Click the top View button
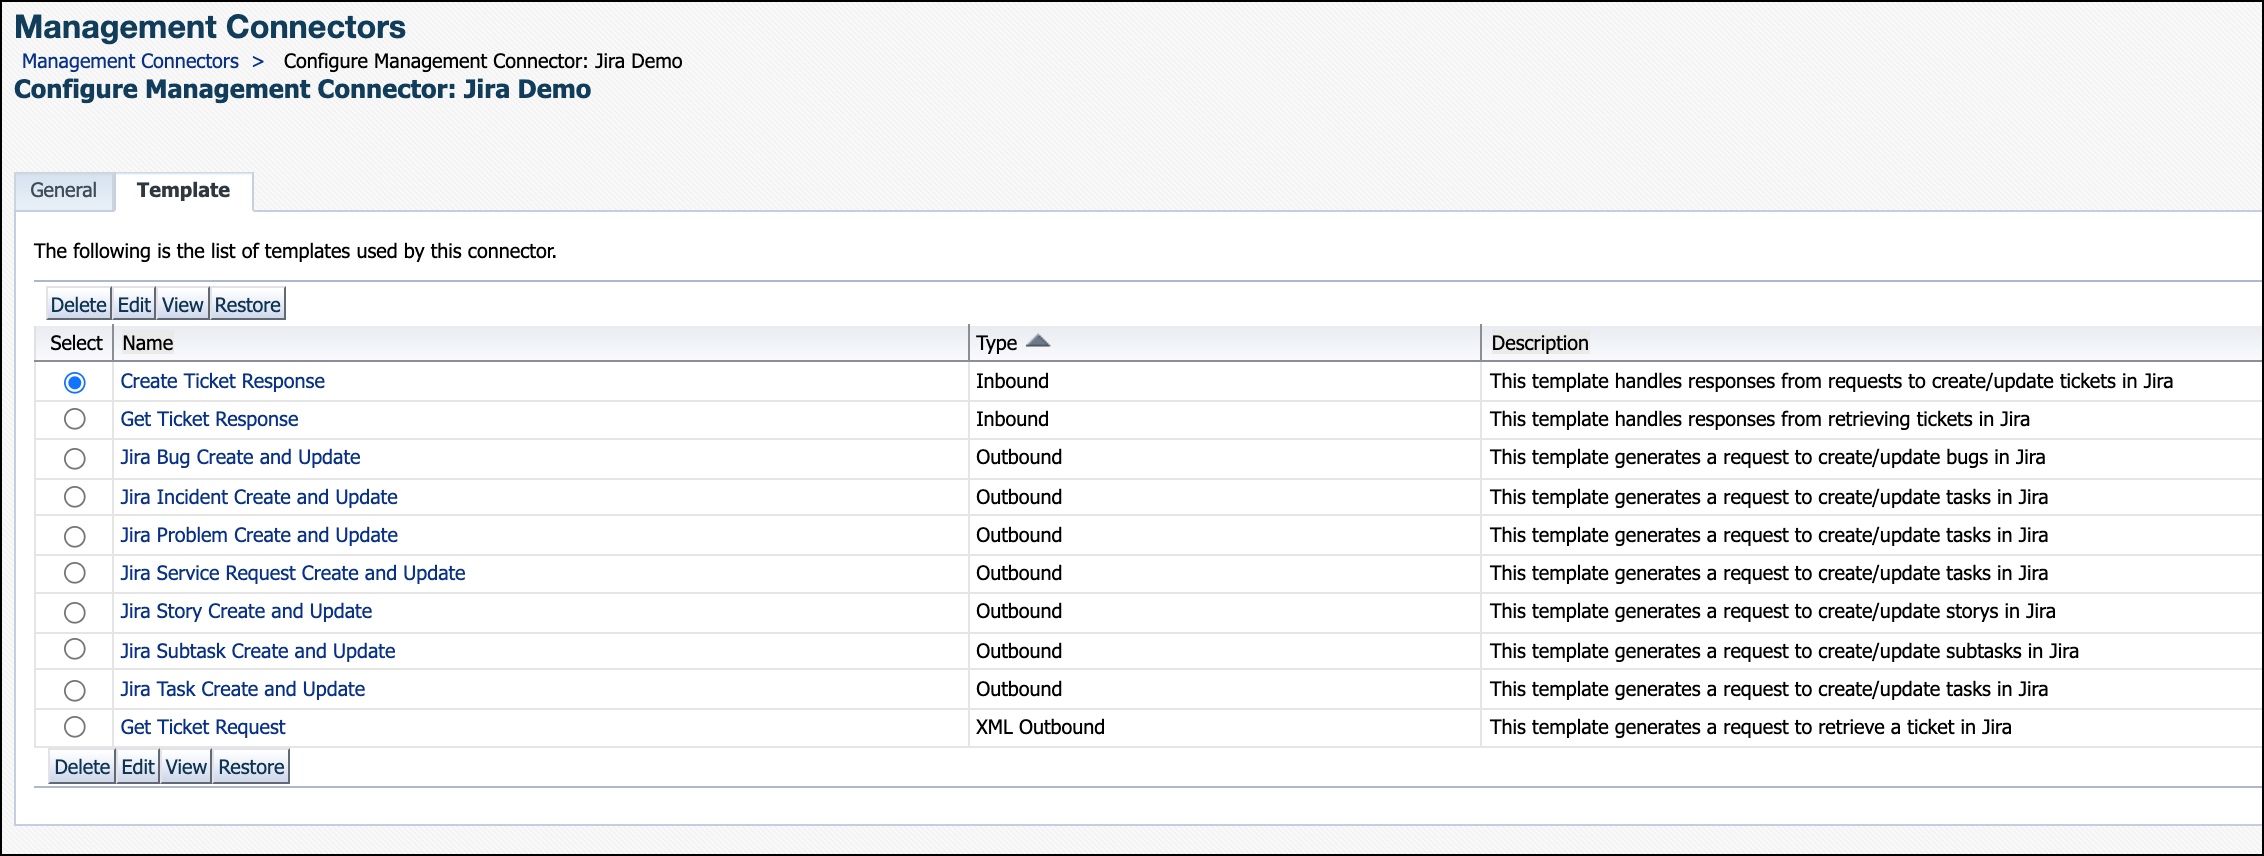This screenshot has height=856, width=2264. pyautogui.click(x=182, y=305)
